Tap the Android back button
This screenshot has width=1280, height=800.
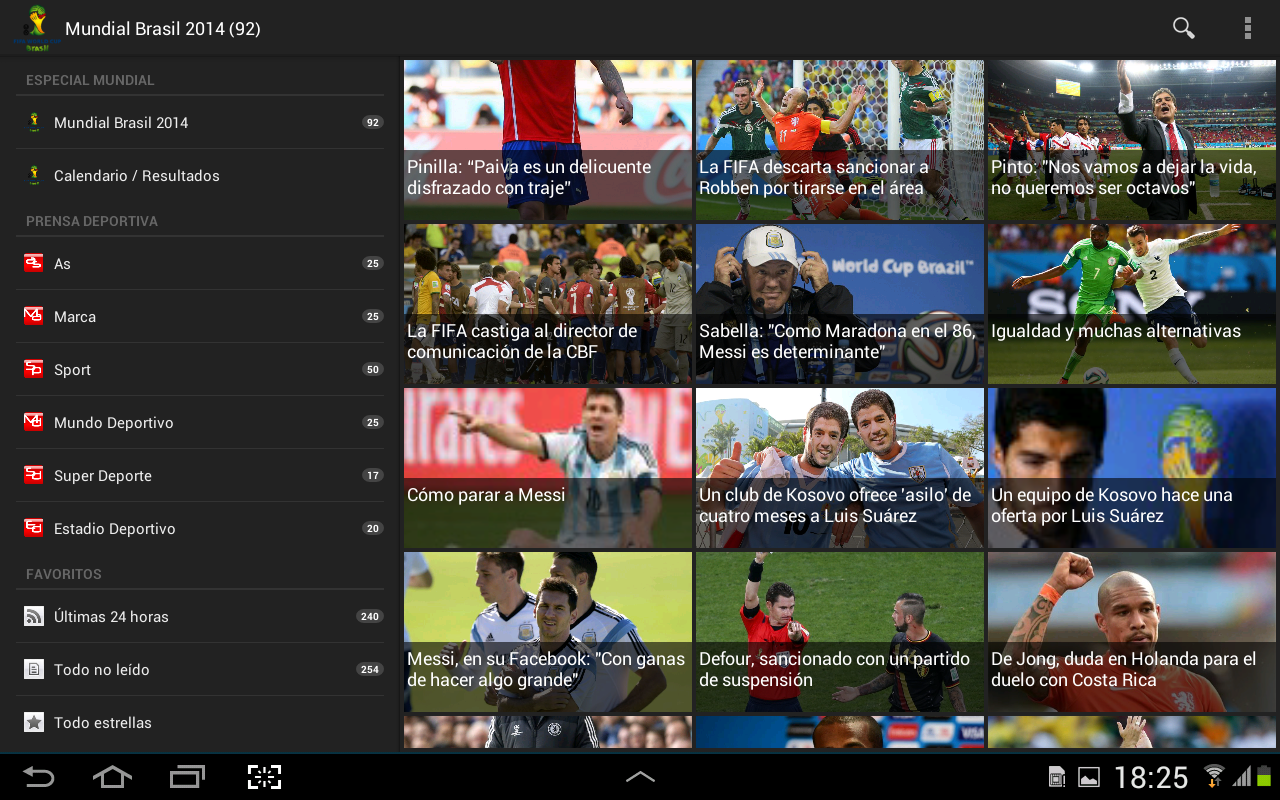point(39,777)
